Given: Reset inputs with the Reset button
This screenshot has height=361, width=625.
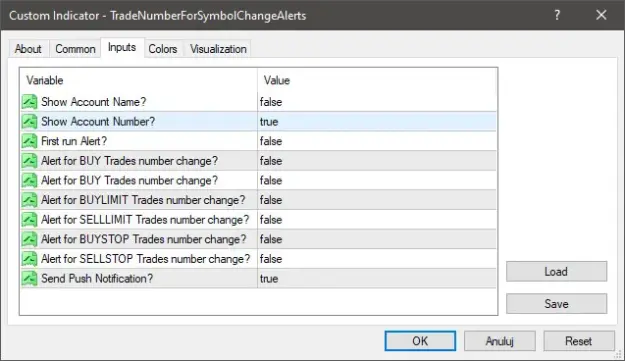Looking at the screenshot, I should click(x=579, y=341).
